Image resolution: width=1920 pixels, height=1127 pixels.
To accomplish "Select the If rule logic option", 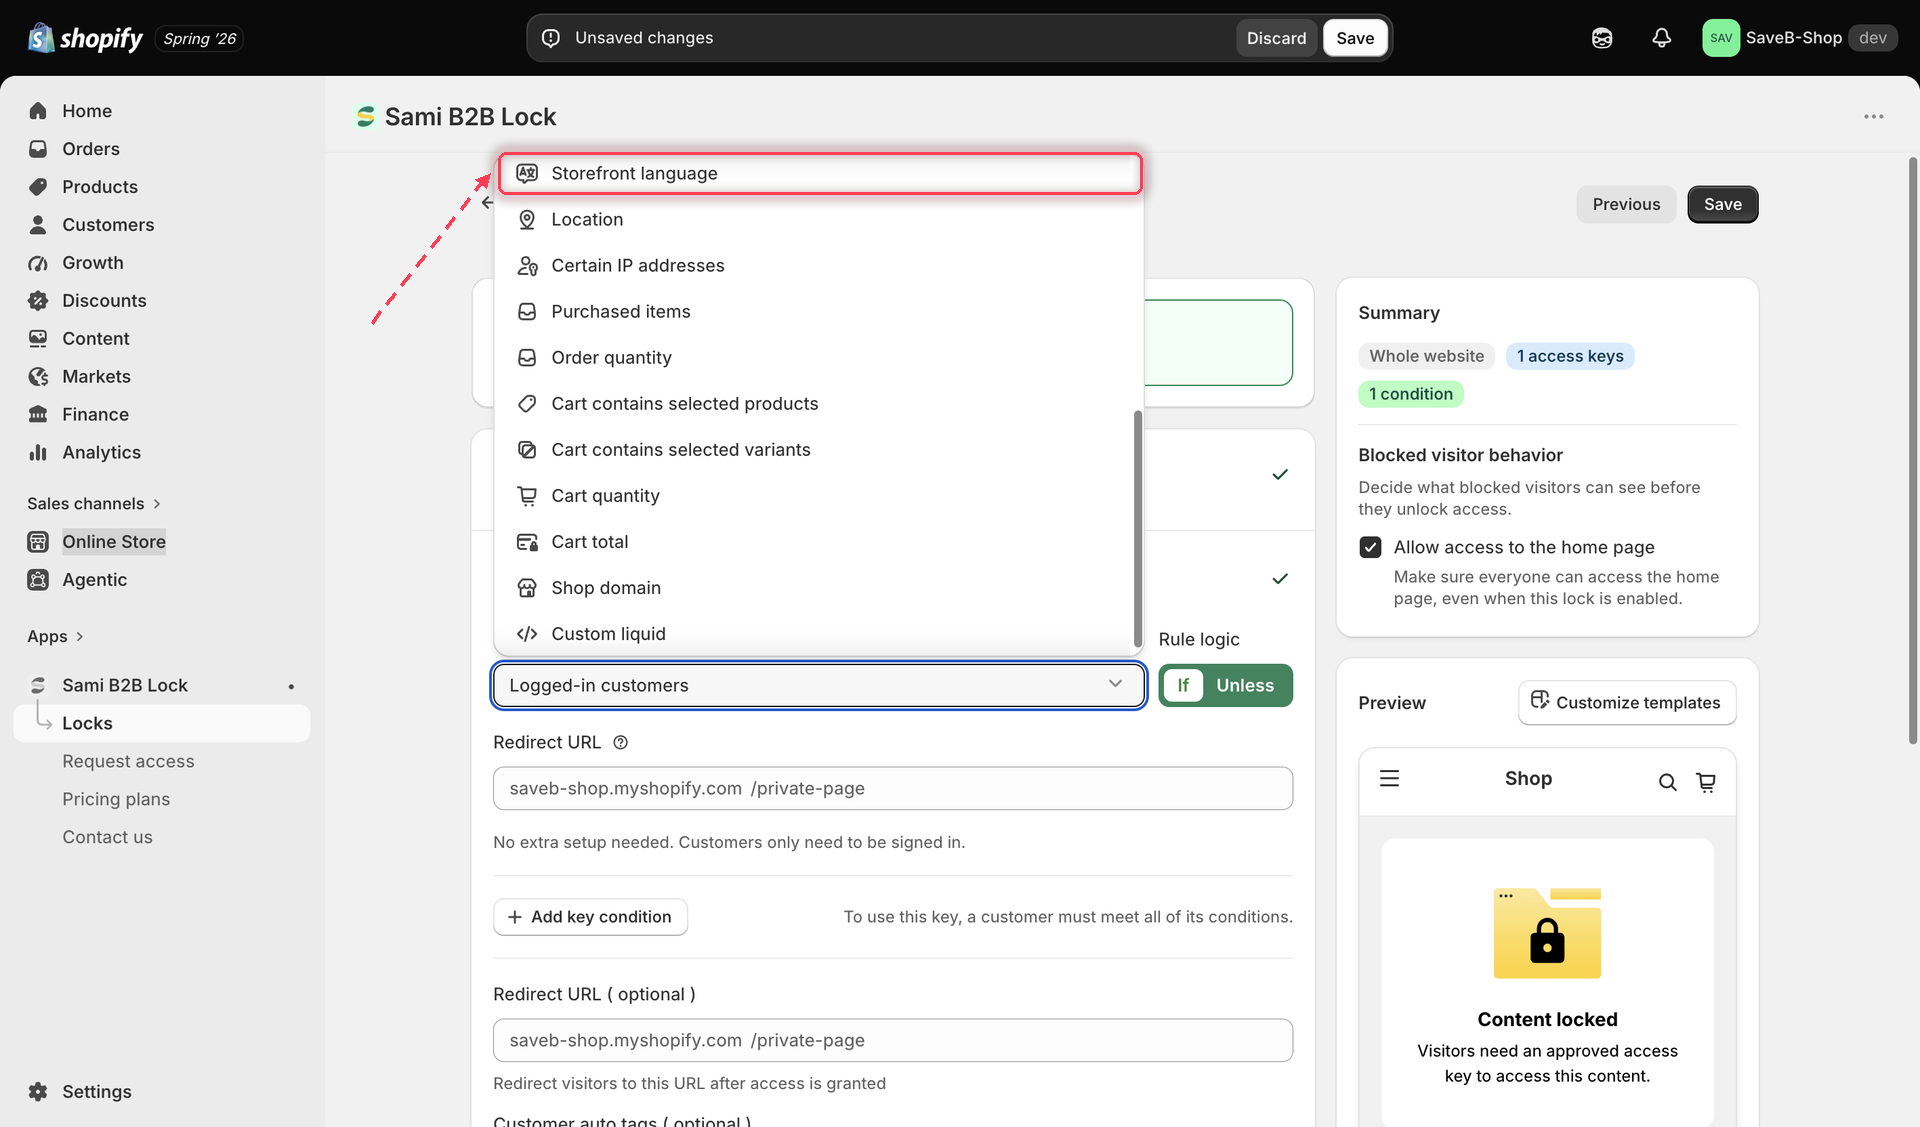I will coord(1183,685).
